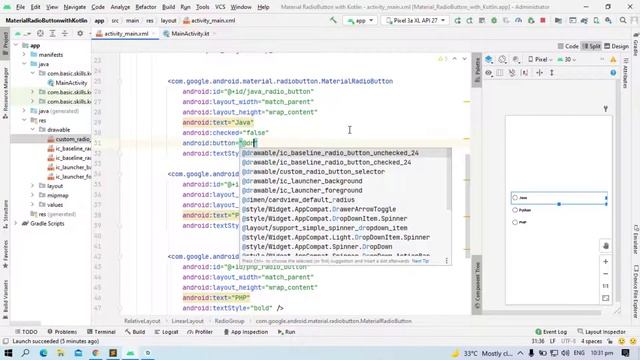The image size is (640, 360).
Task: Click Expand All icon in Project panel
Action: (52, 33)
